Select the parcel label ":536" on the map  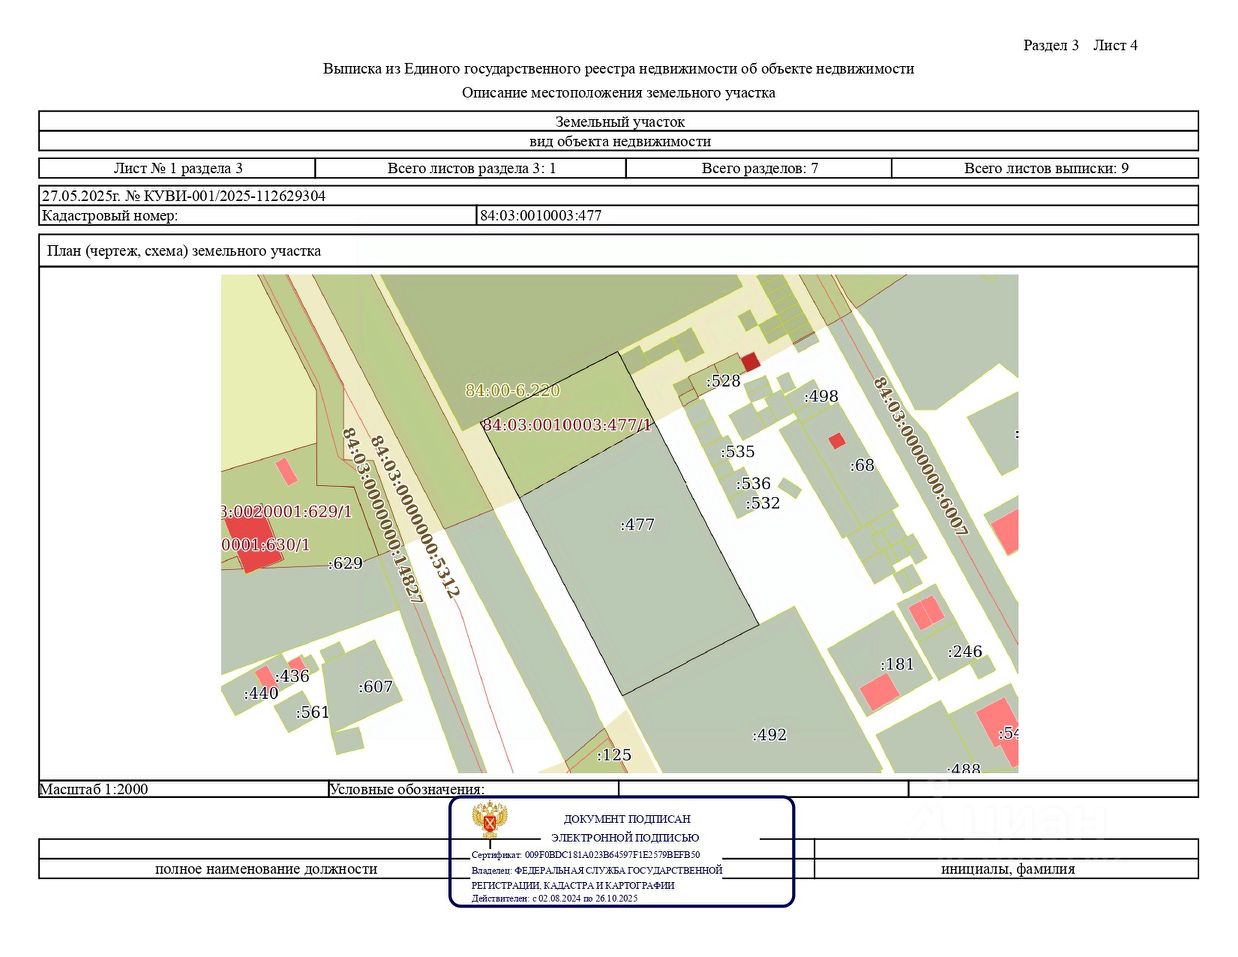(x=753, y=484)
